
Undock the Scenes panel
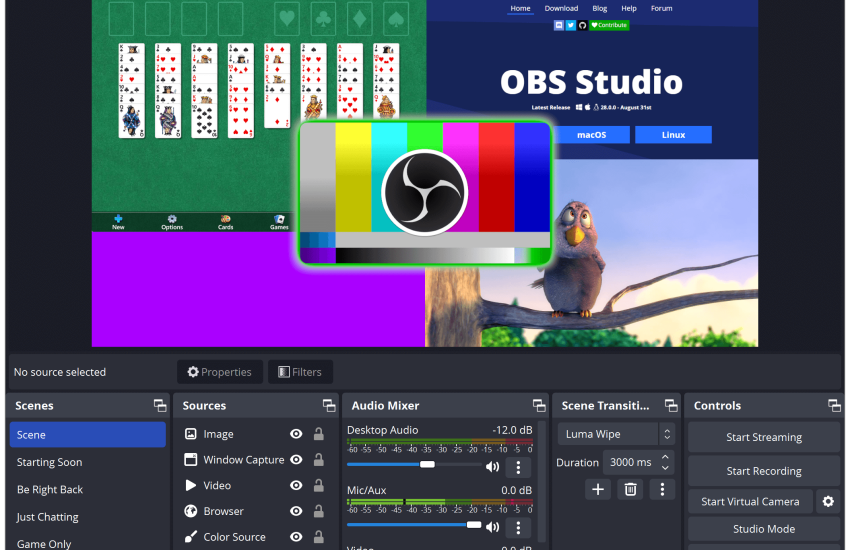(159, 406)
